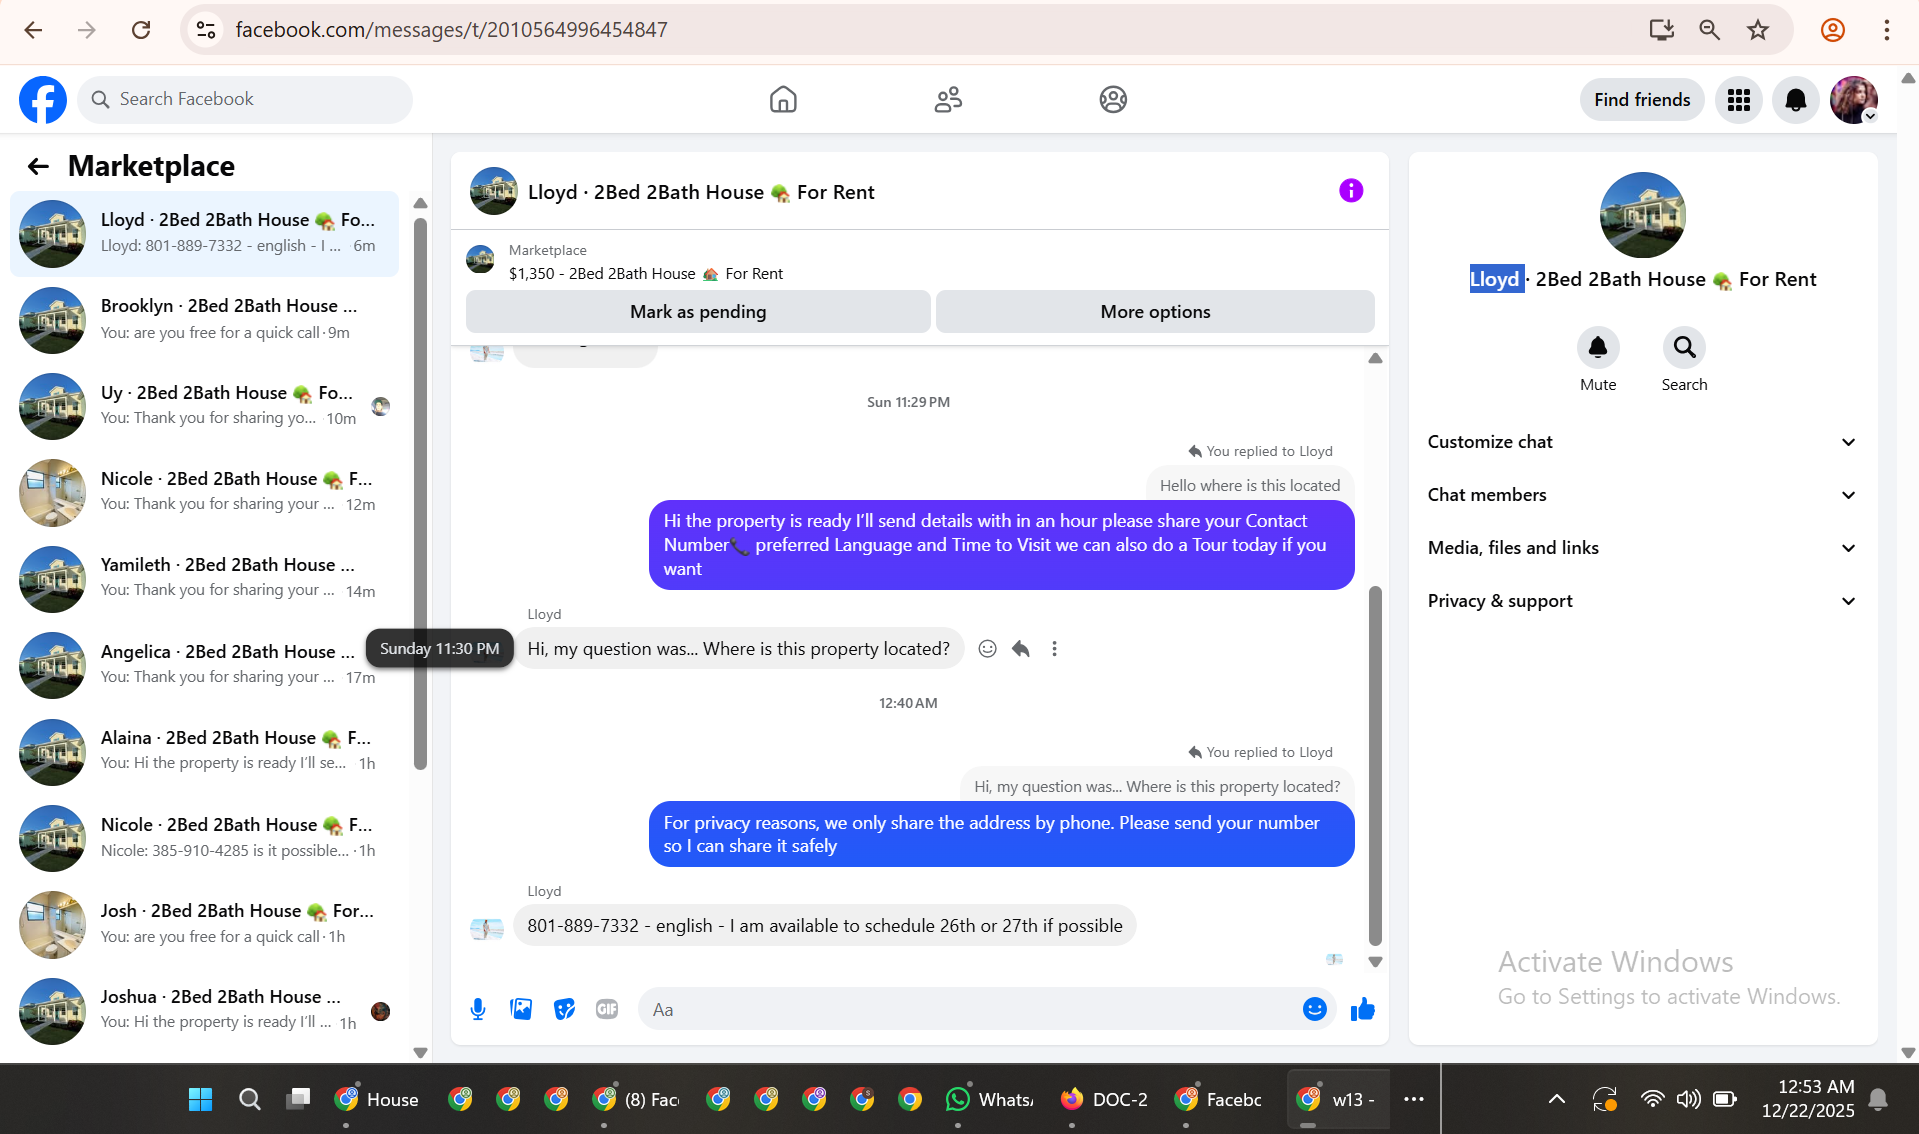The image size is (1919, 1134).
Task: Click the message thread scrollbar
Action: click(1375, 765)
